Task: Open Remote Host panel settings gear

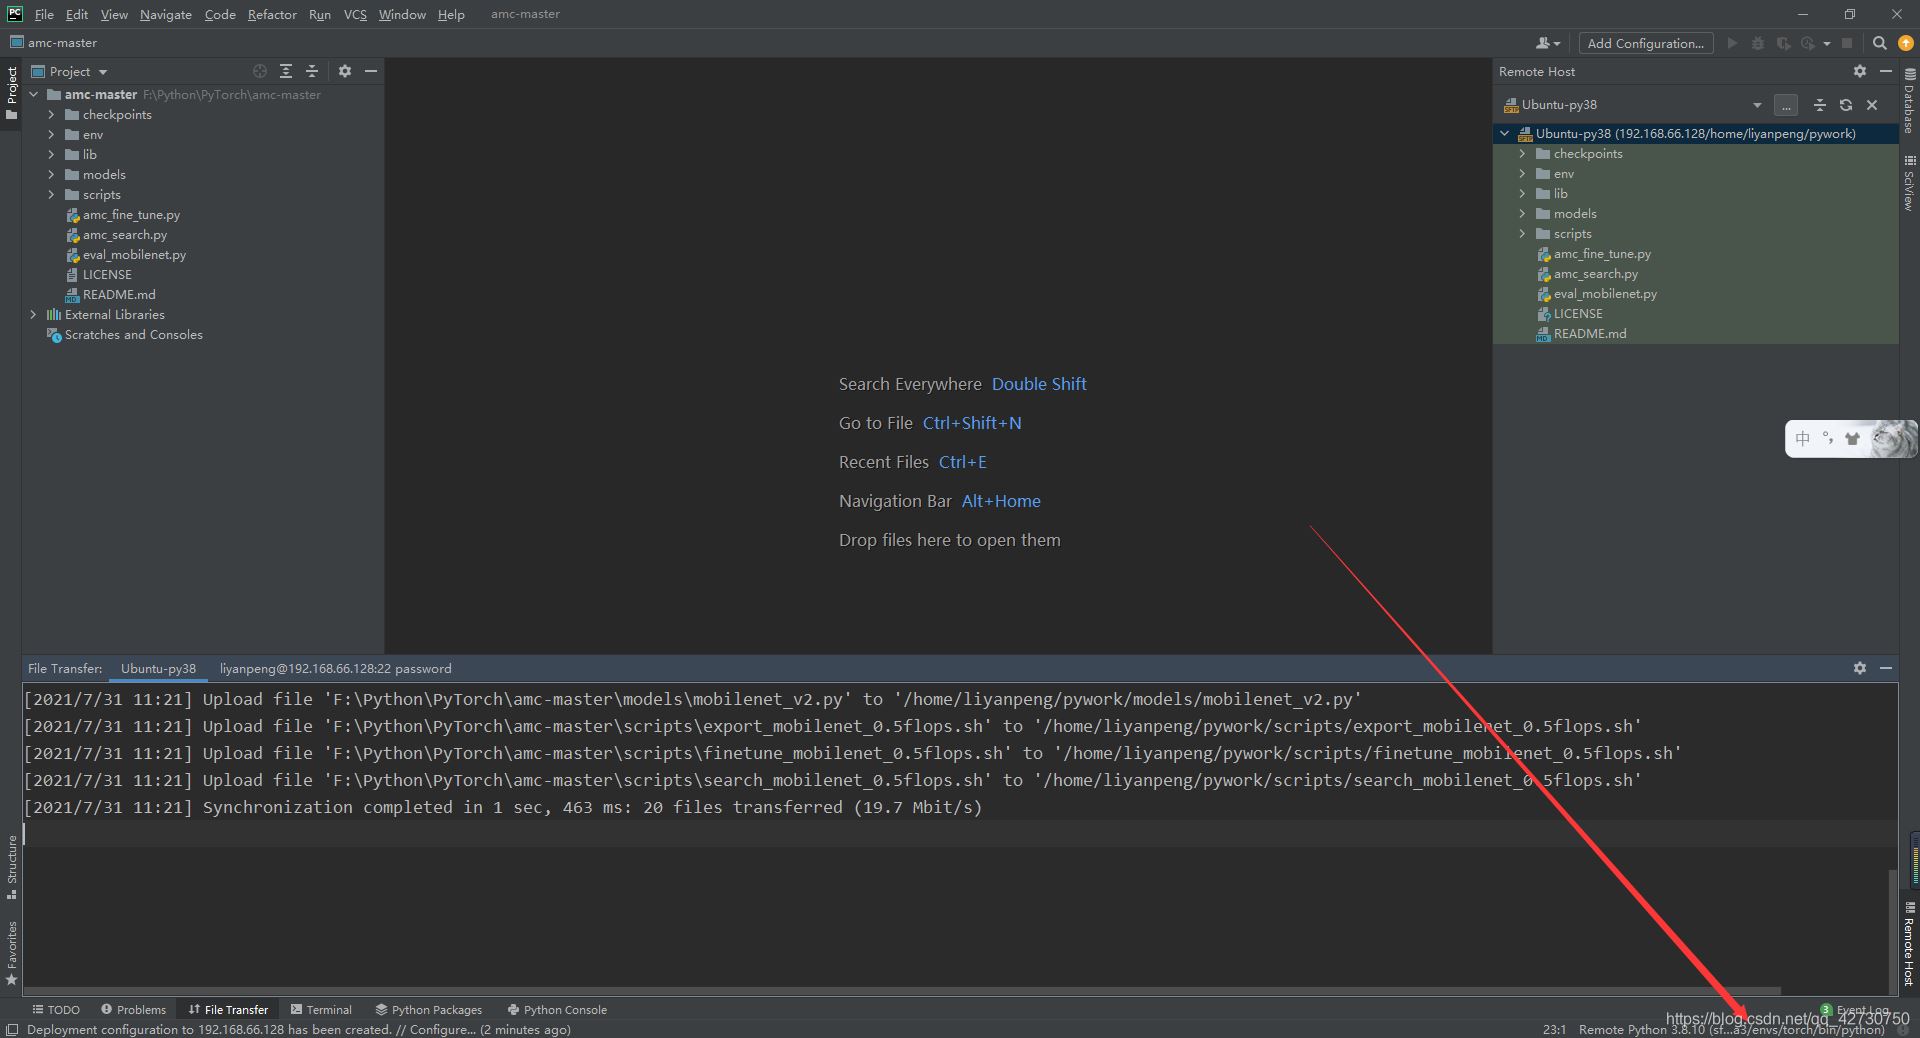Action: click(1859, 71)
